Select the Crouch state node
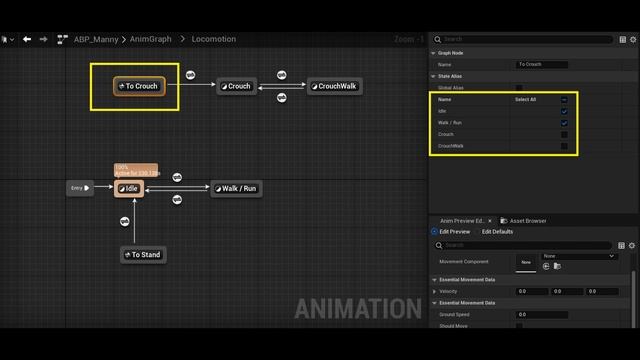This screenshot has height=360, width=640. click(x=236, y=86)
